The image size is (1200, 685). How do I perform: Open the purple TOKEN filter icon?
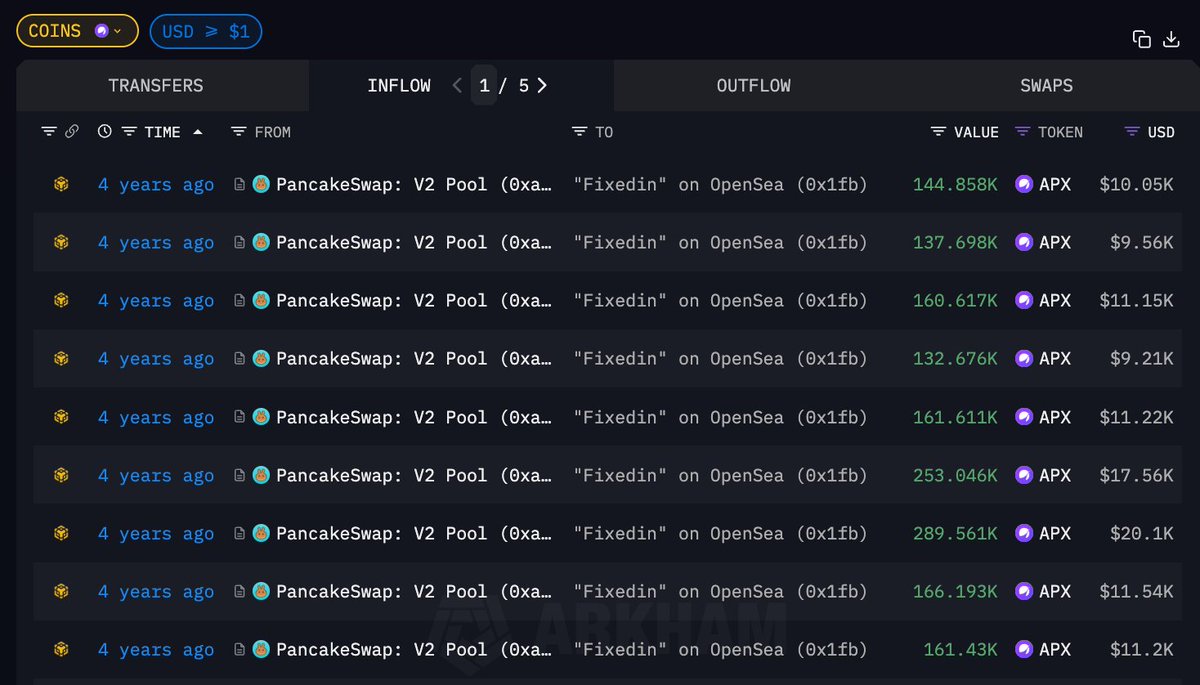1022,132
